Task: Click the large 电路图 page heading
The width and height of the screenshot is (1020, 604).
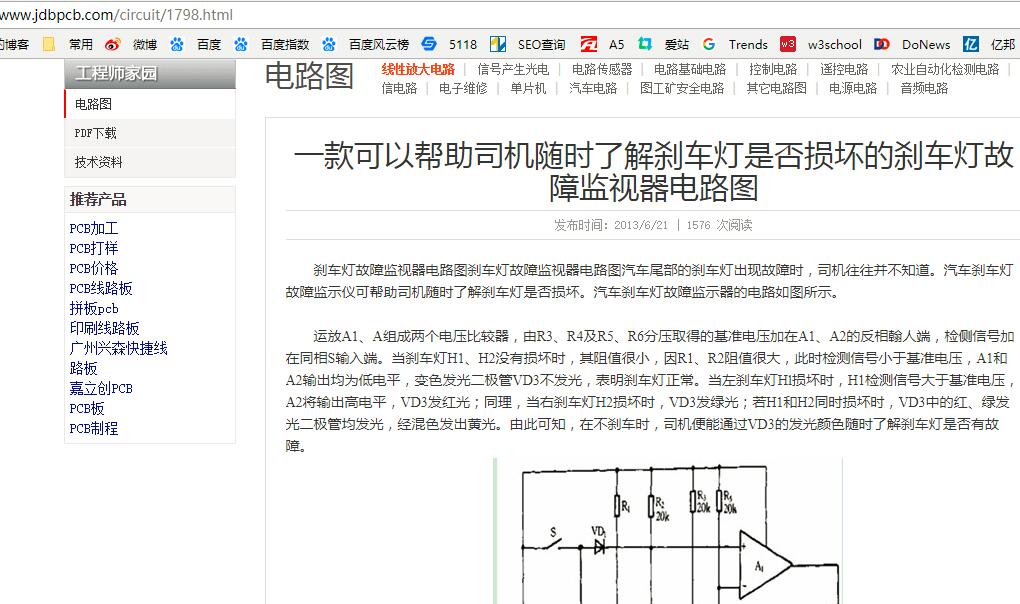Action: [309, 75]
